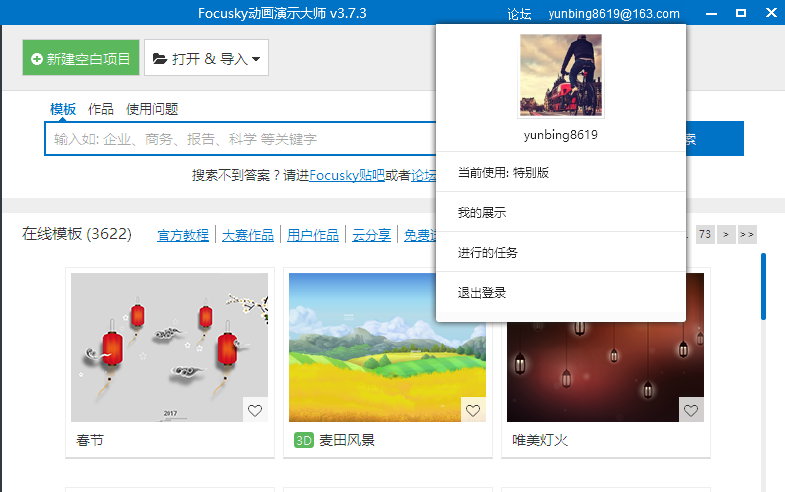The height and width of the screenshot is (492, 785).
Task: Open the 用户作品 category link
Action: 313,235
